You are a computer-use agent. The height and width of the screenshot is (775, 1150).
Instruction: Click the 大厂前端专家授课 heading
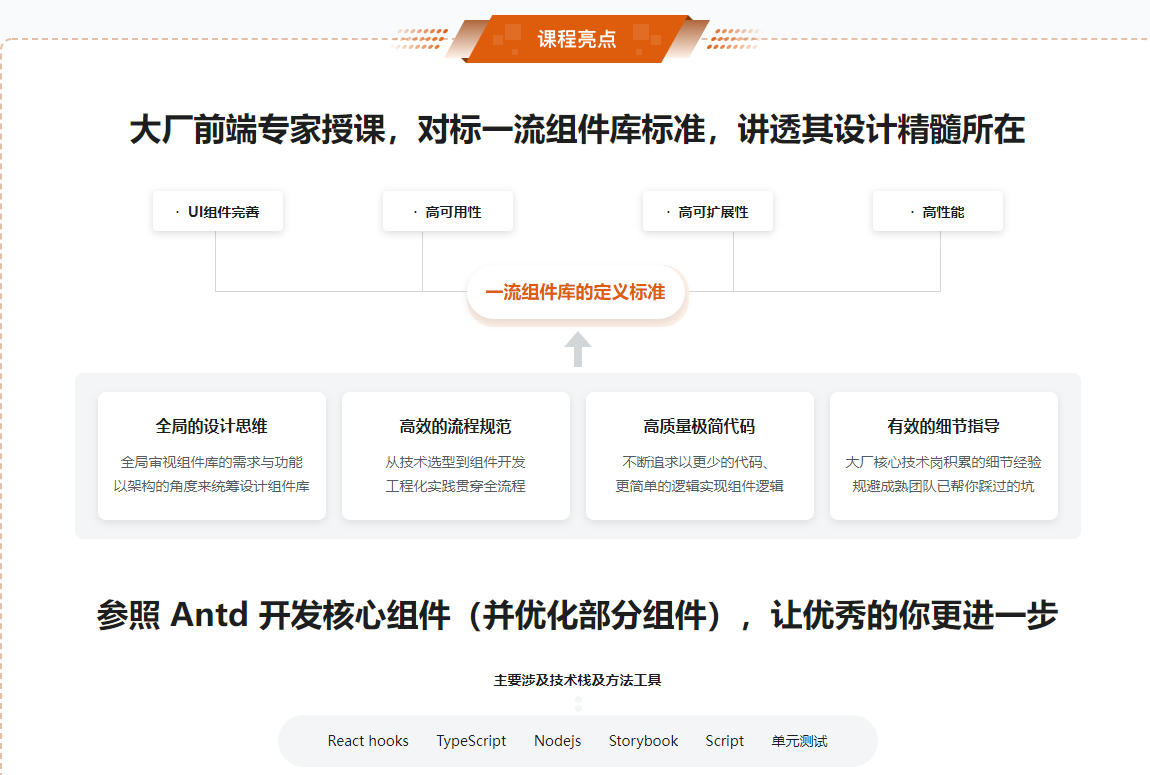pyautogui.click(x=577, y=131)
